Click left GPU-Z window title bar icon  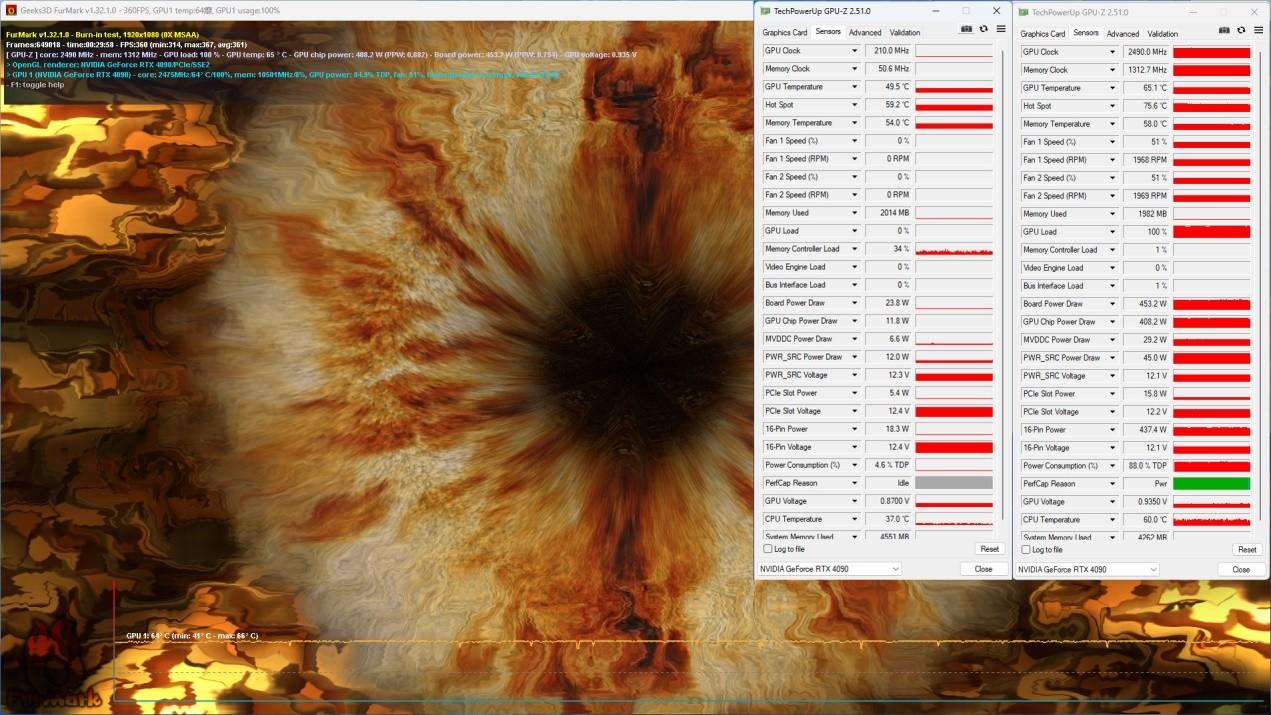(x=766, y=11)
